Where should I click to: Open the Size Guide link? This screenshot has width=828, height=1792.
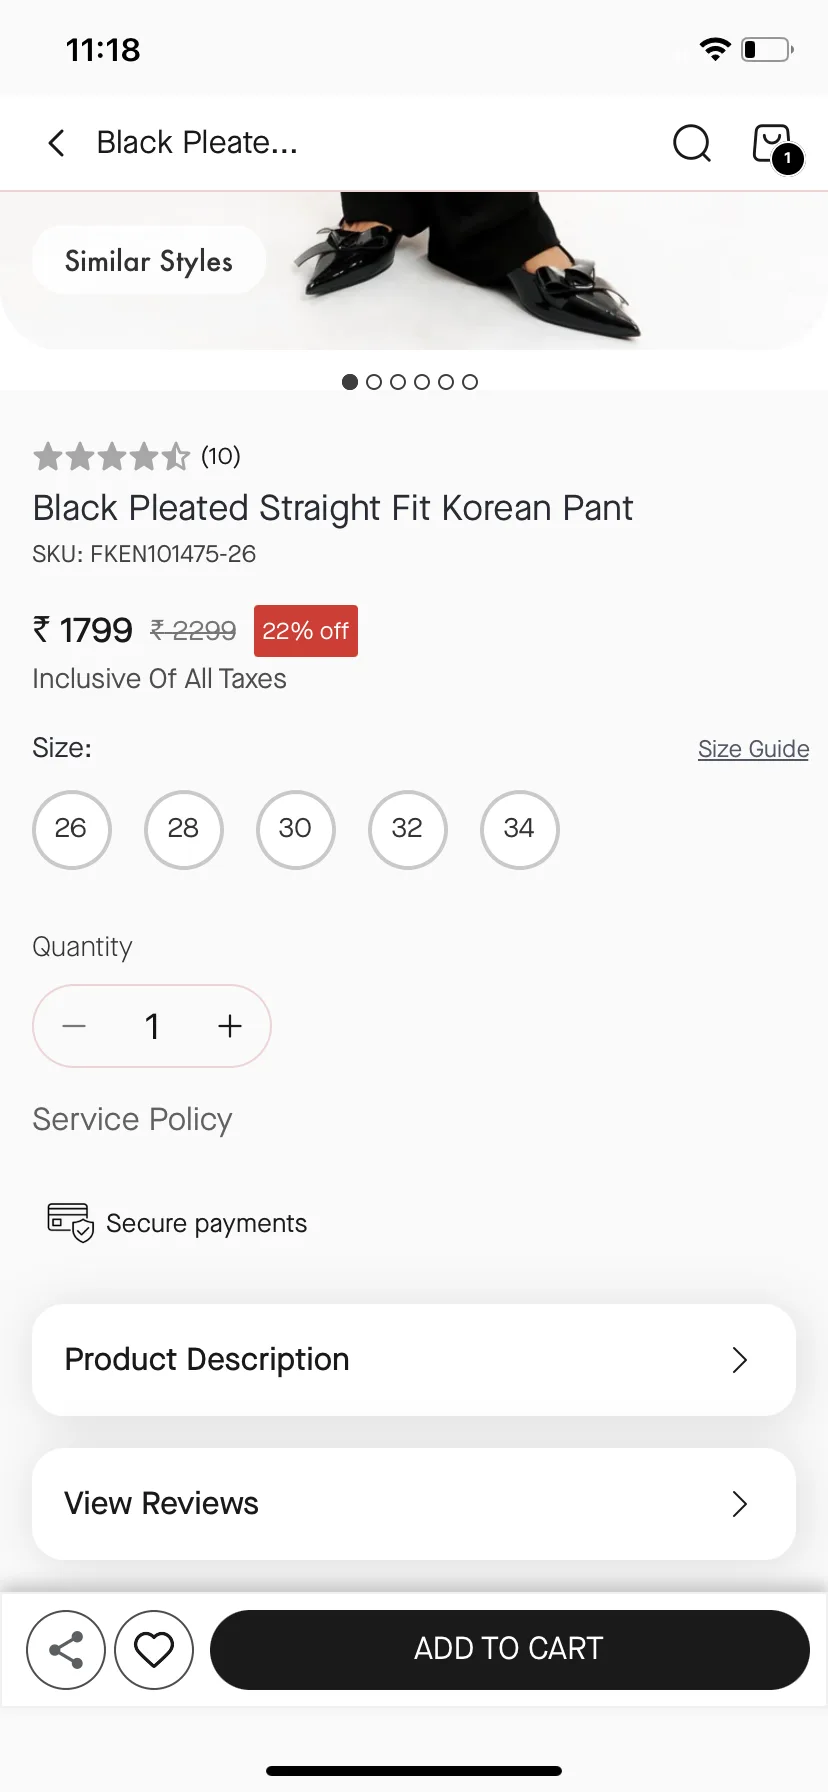tap(753, 749)
